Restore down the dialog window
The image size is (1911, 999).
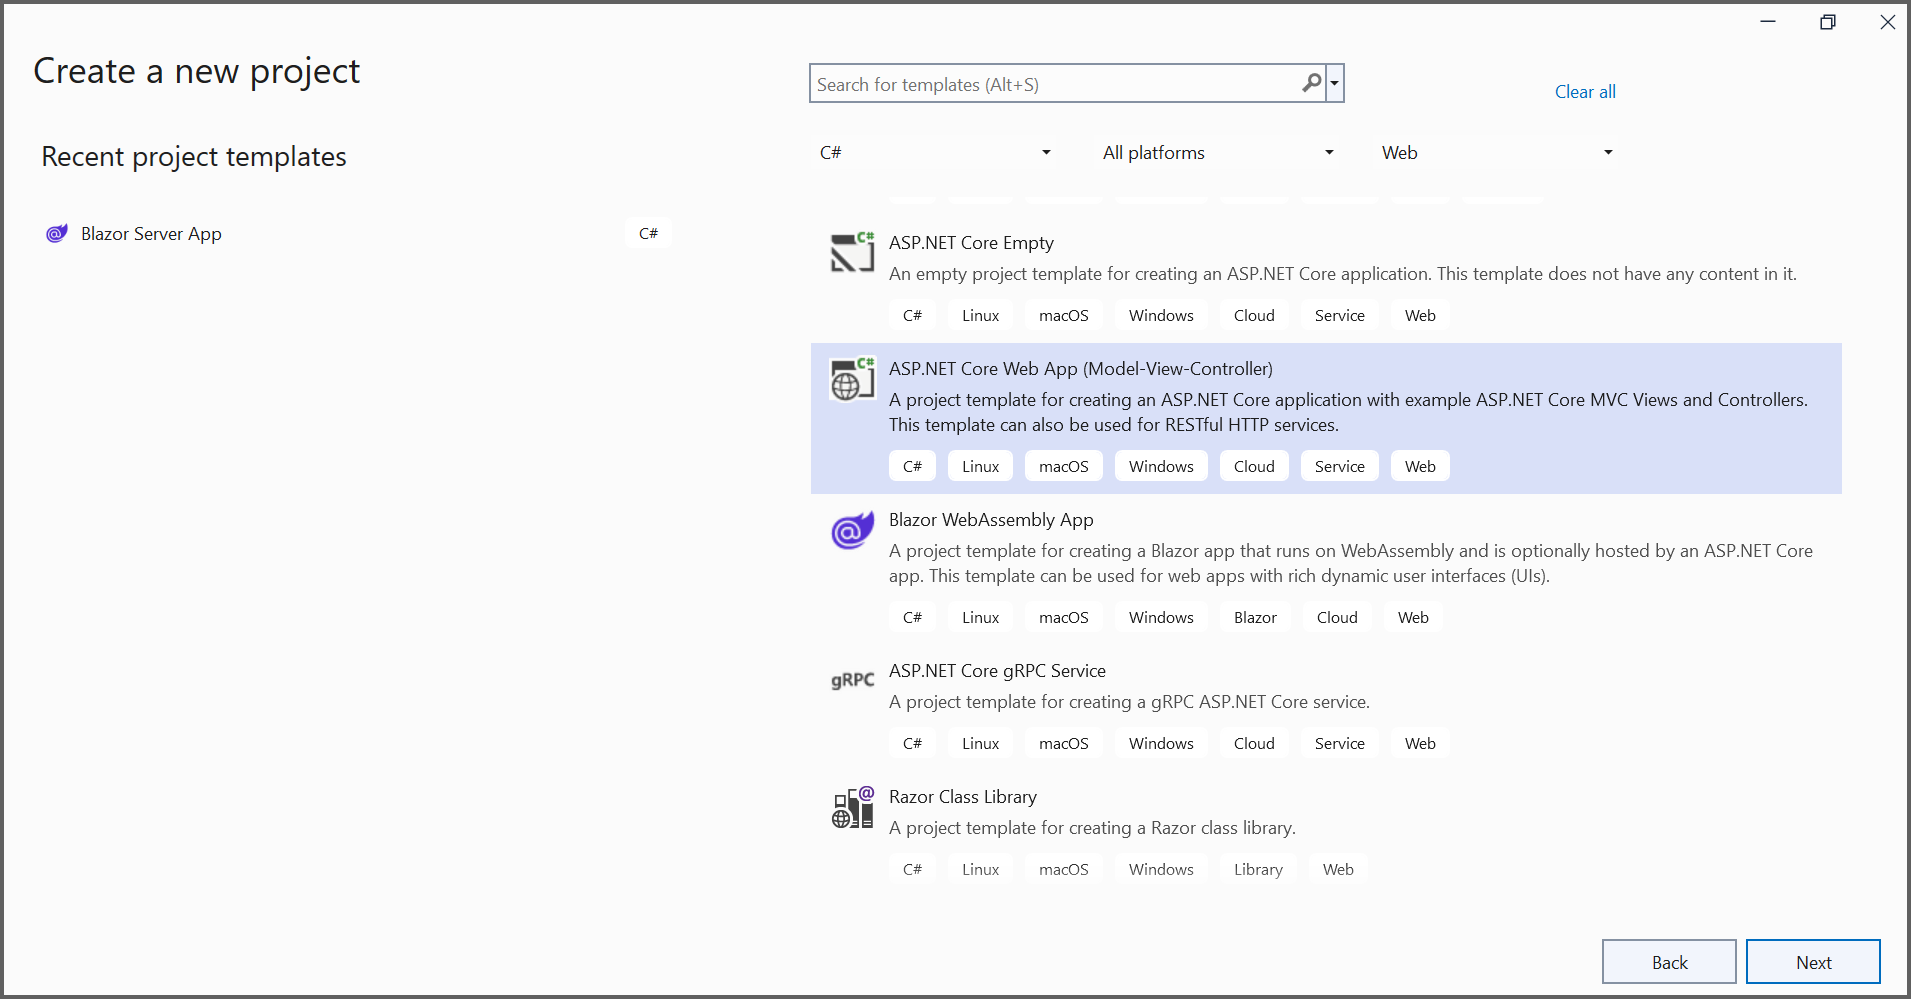(x=1827, y=22)
